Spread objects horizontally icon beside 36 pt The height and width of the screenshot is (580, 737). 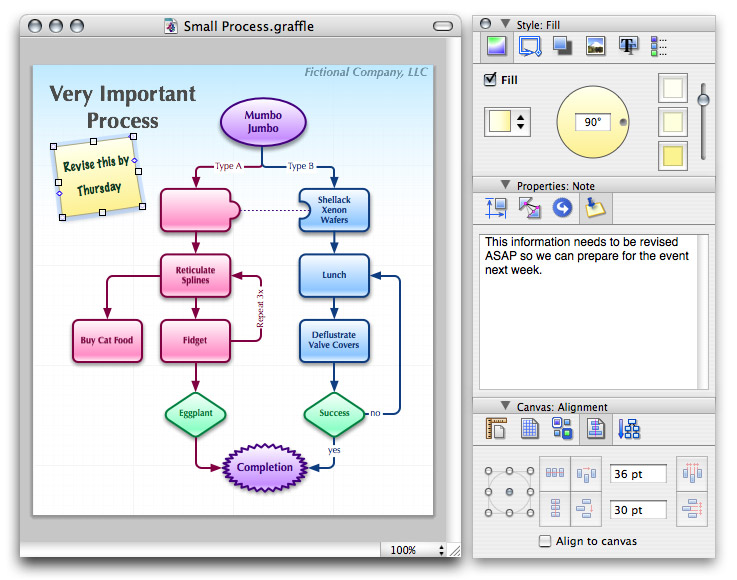click(586, 474)
